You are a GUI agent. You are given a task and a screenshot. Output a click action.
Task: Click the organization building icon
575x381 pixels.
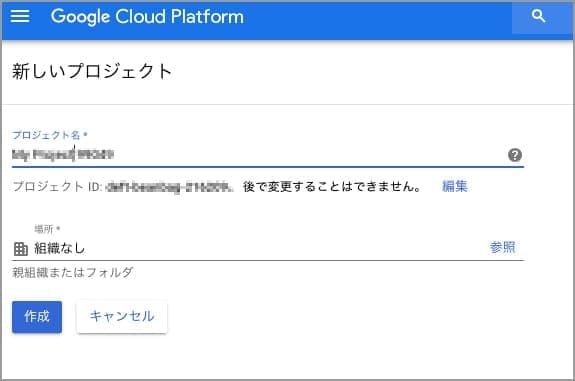(21, 249)
